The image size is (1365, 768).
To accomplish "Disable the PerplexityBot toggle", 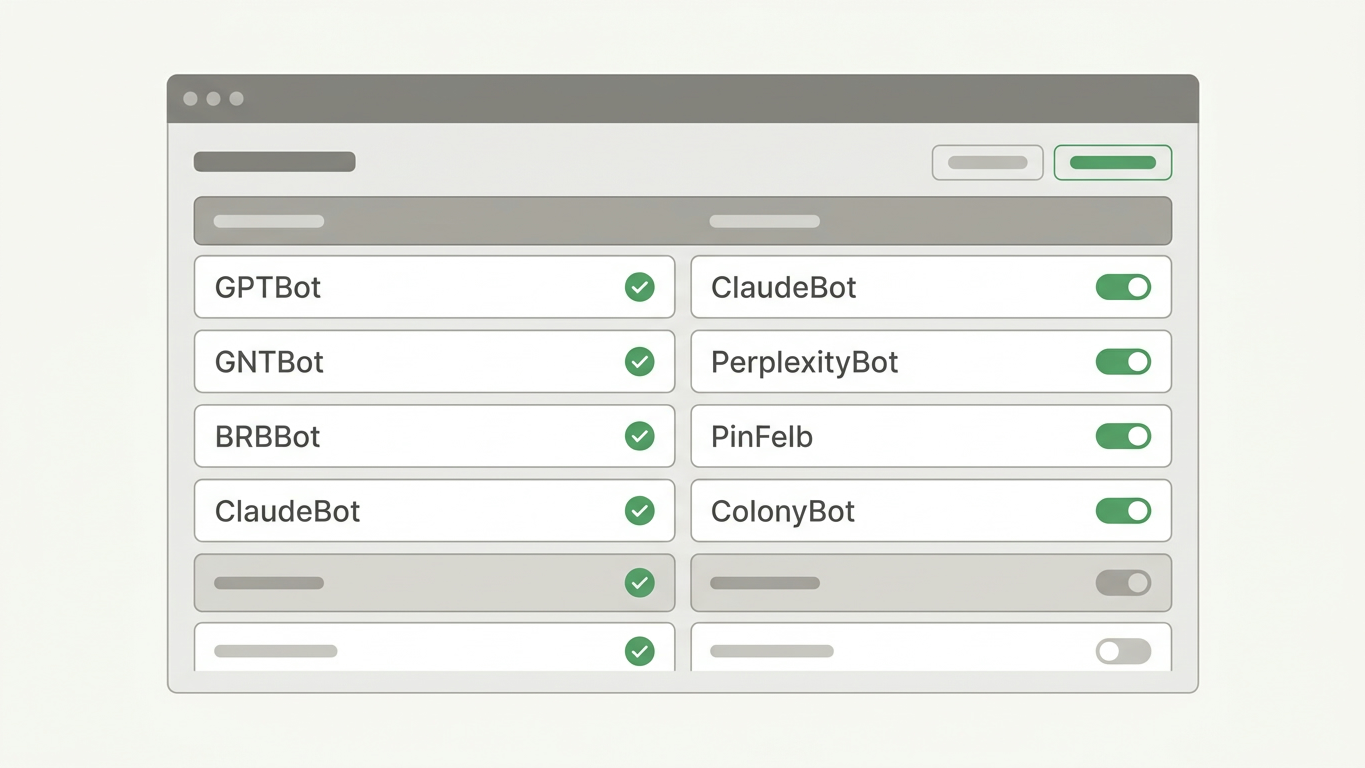I will pos(1123,361).
